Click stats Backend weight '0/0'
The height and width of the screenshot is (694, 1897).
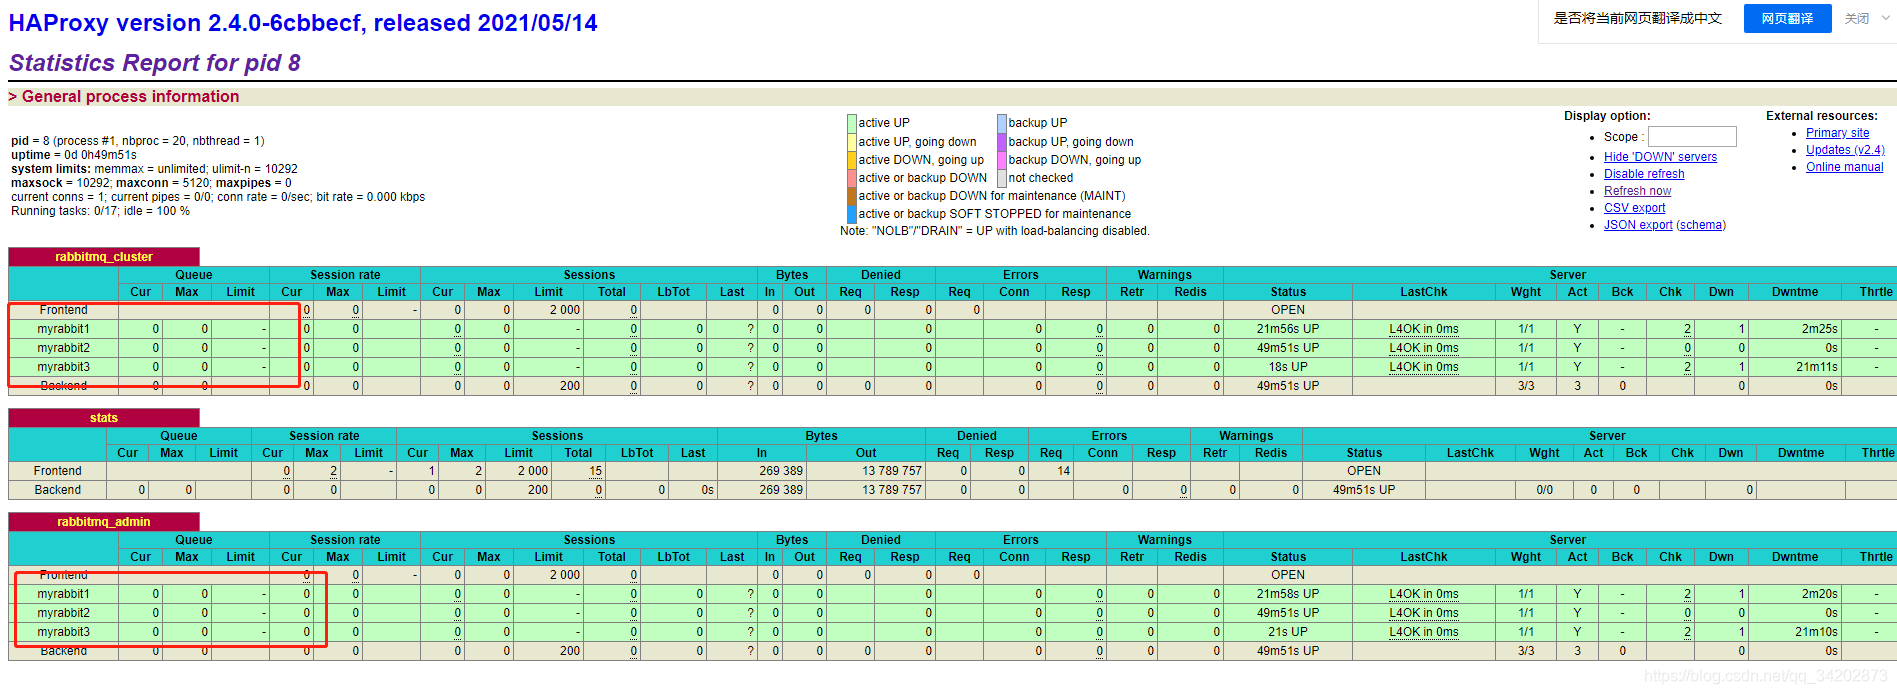(x=1544, y=490)
